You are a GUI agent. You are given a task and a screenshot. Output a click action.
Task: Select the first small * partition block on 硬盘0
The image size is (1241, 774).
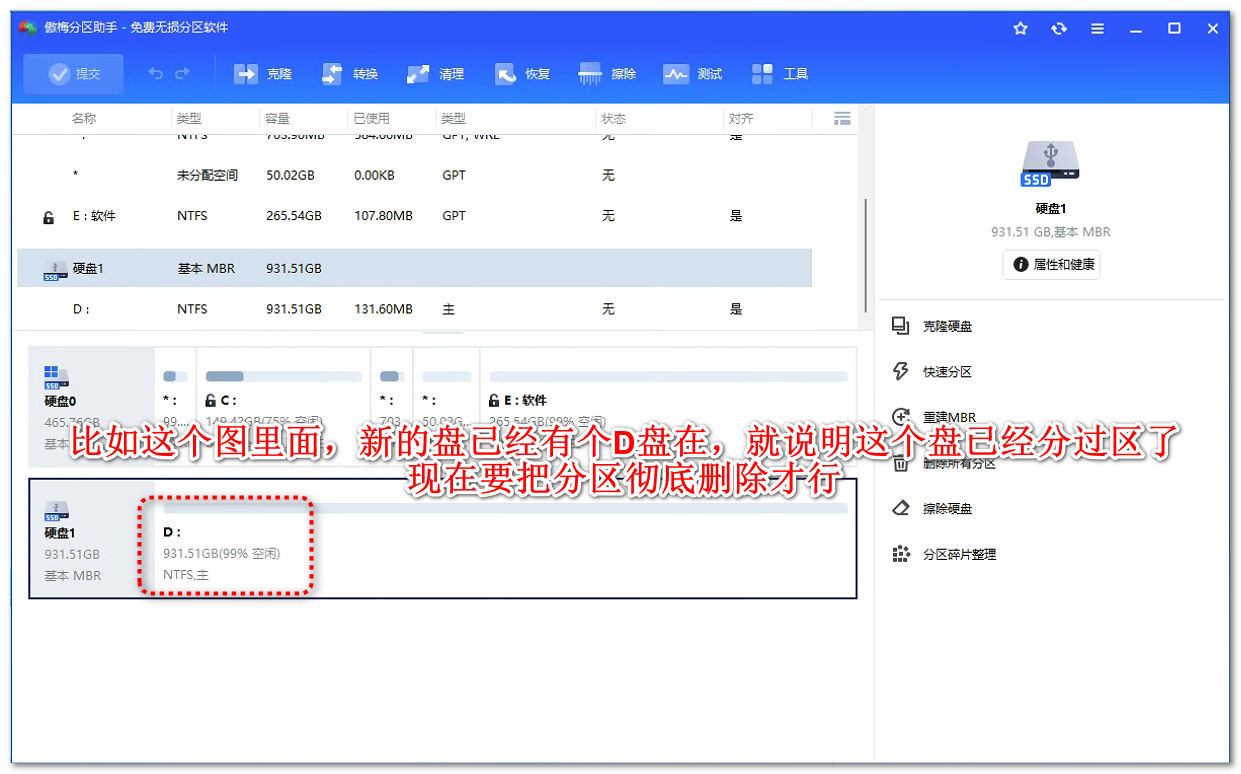pyautogui.click(x=175, y=406)
